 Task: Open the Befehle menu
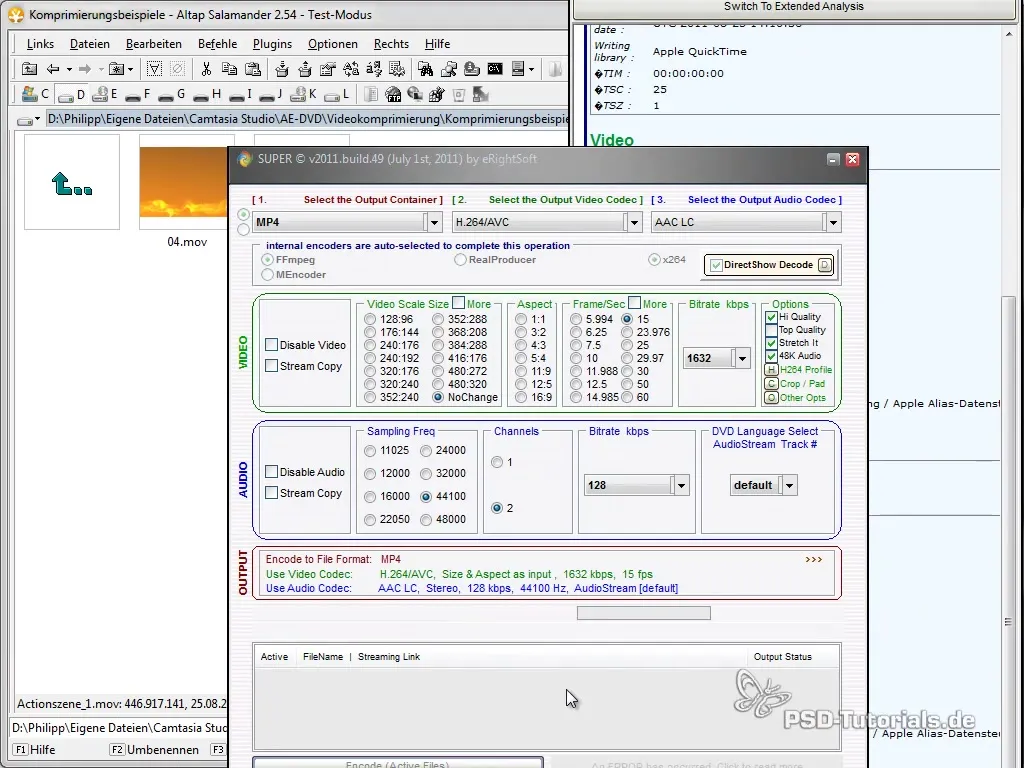(217, 44)
